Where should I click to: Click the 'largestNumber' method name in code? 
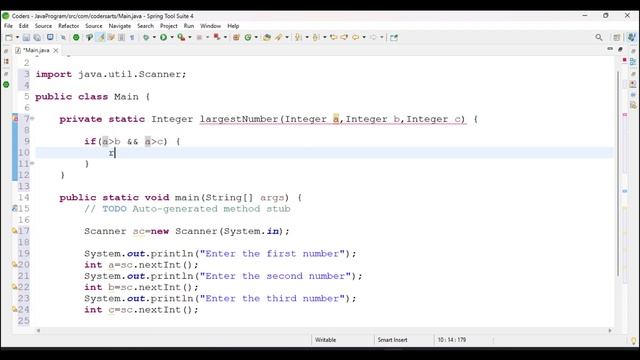pyautogui.click(x=239, y=119)
